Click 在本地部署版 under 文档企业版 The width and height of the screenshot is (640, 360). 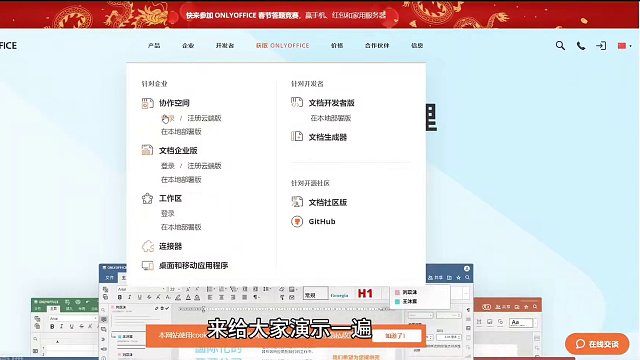[x=181, y=180]
